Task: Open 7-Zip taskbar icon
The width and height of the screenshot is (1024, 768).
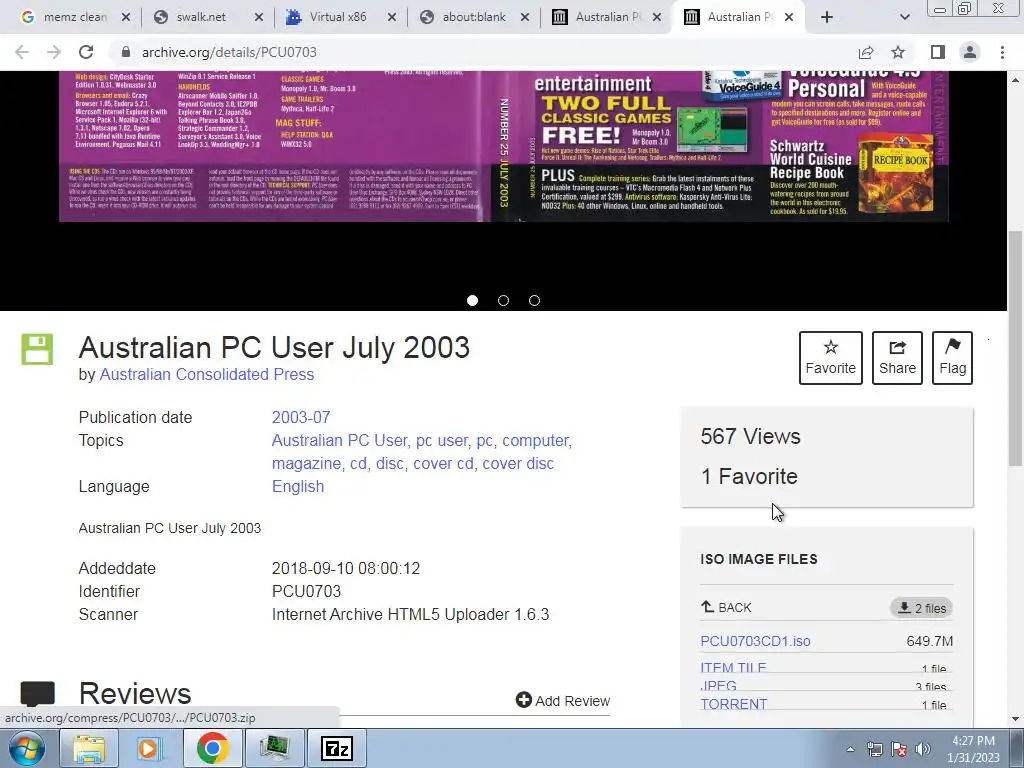Action: click(337, 748)
